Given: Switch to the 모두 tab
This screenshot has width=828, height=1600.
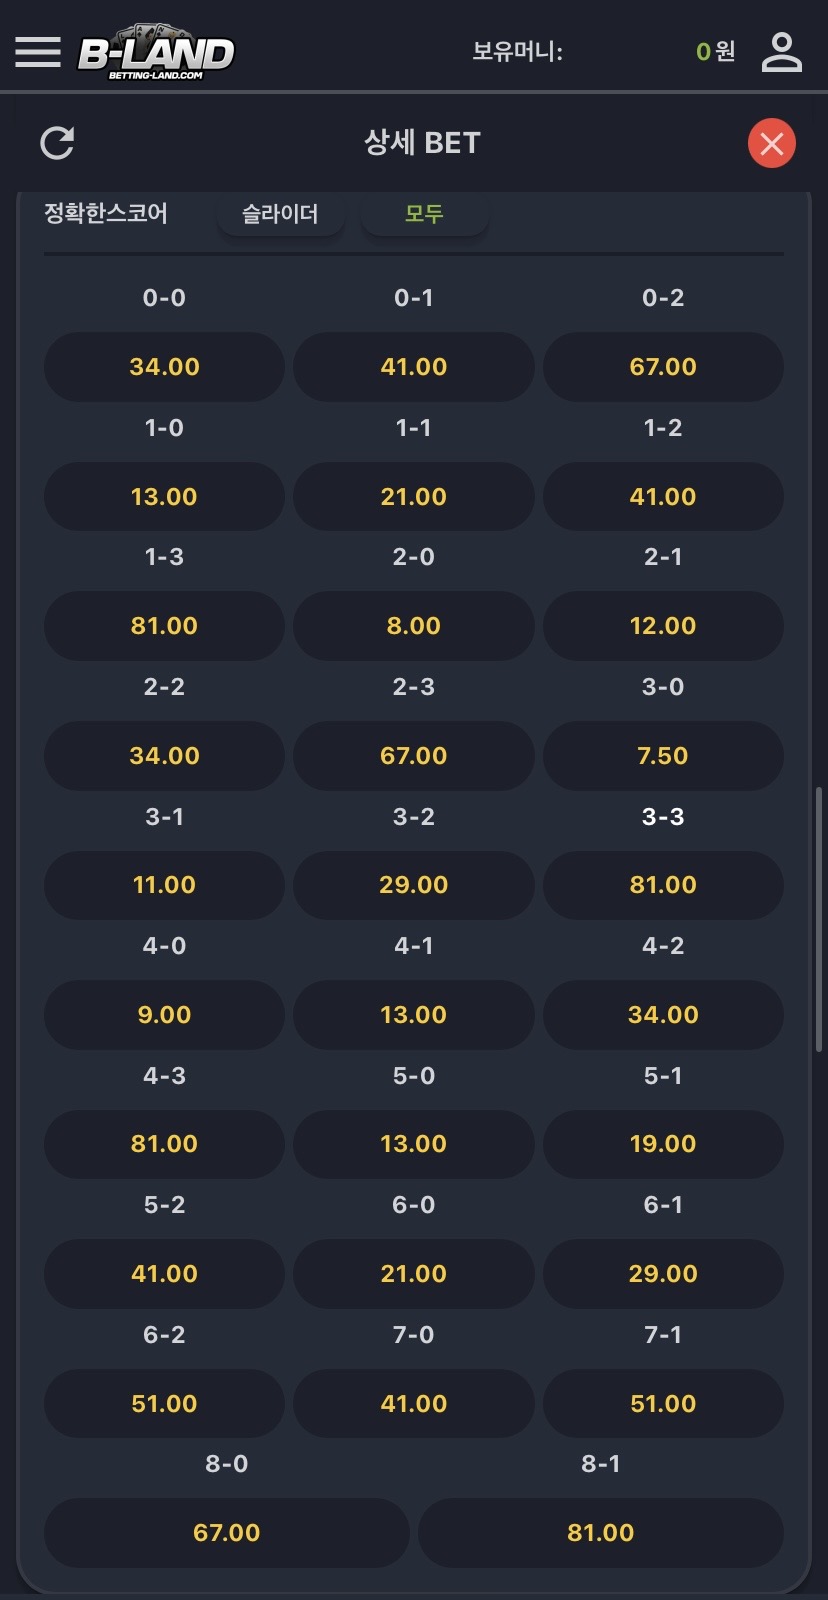Looking at the screenshot, I should (424, 214).
